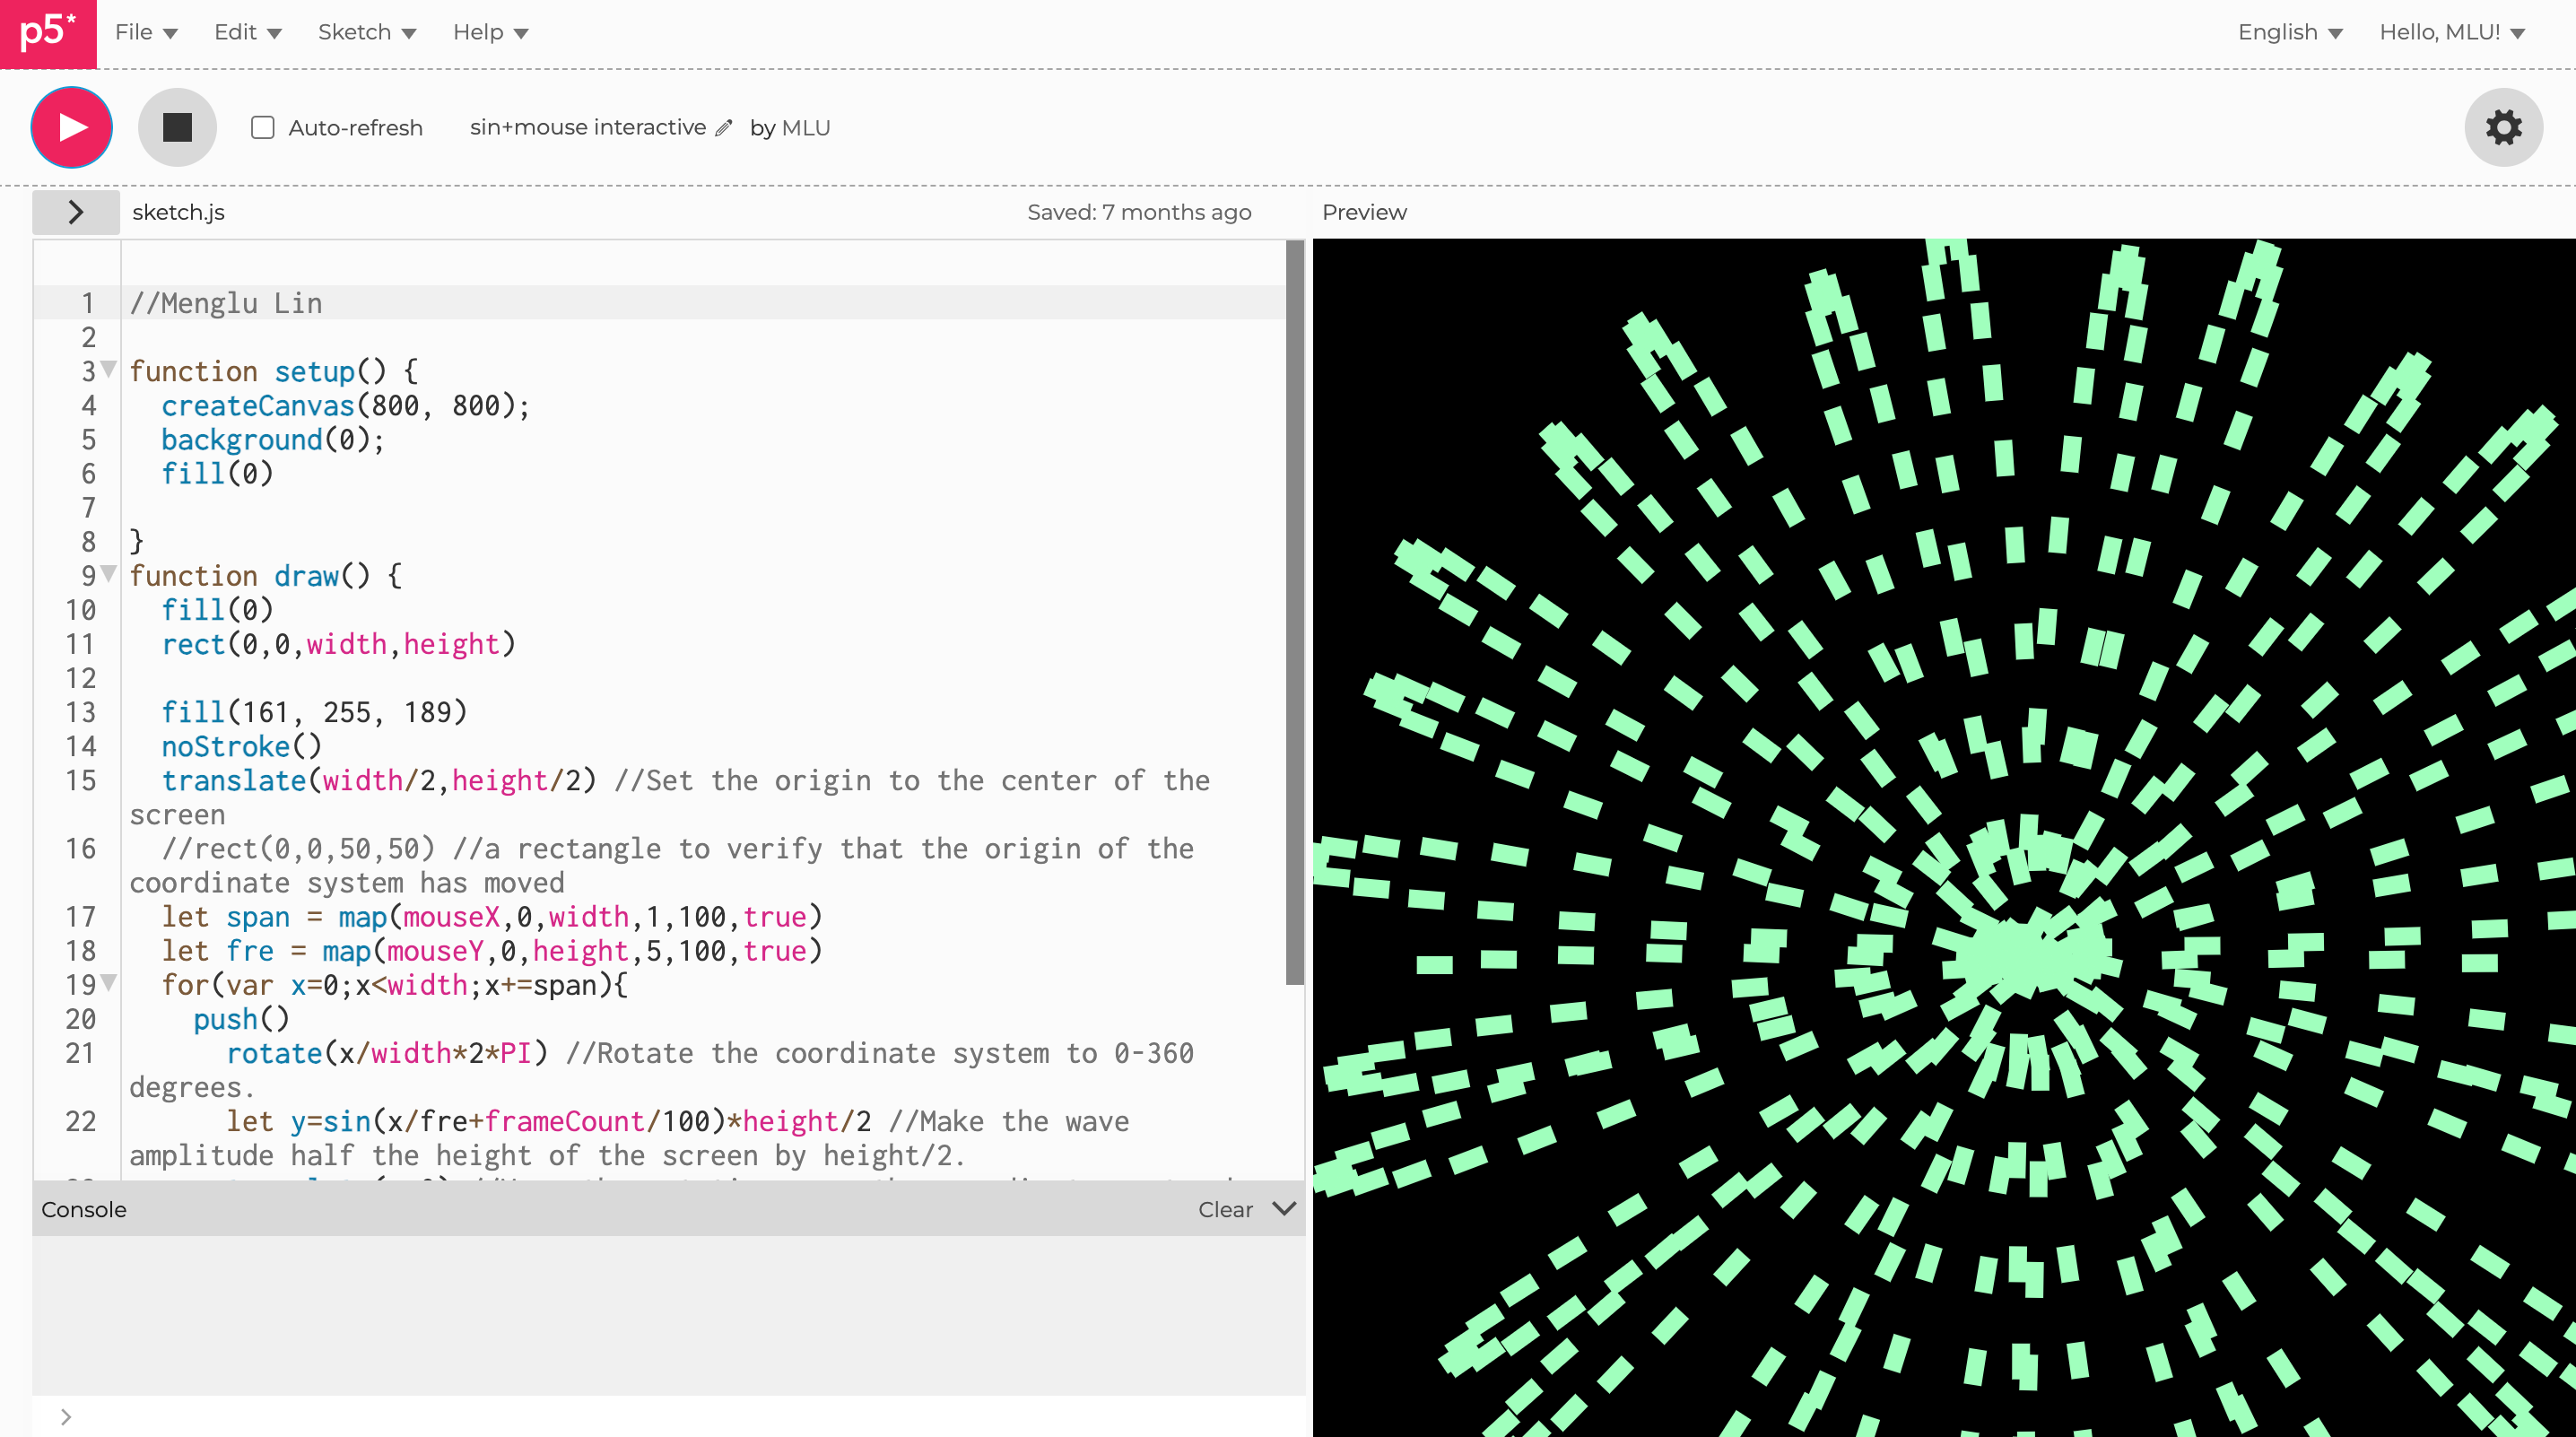Fold the setup function at line 3
The height and width of the screenshot is (1437, 2576).
109,369
